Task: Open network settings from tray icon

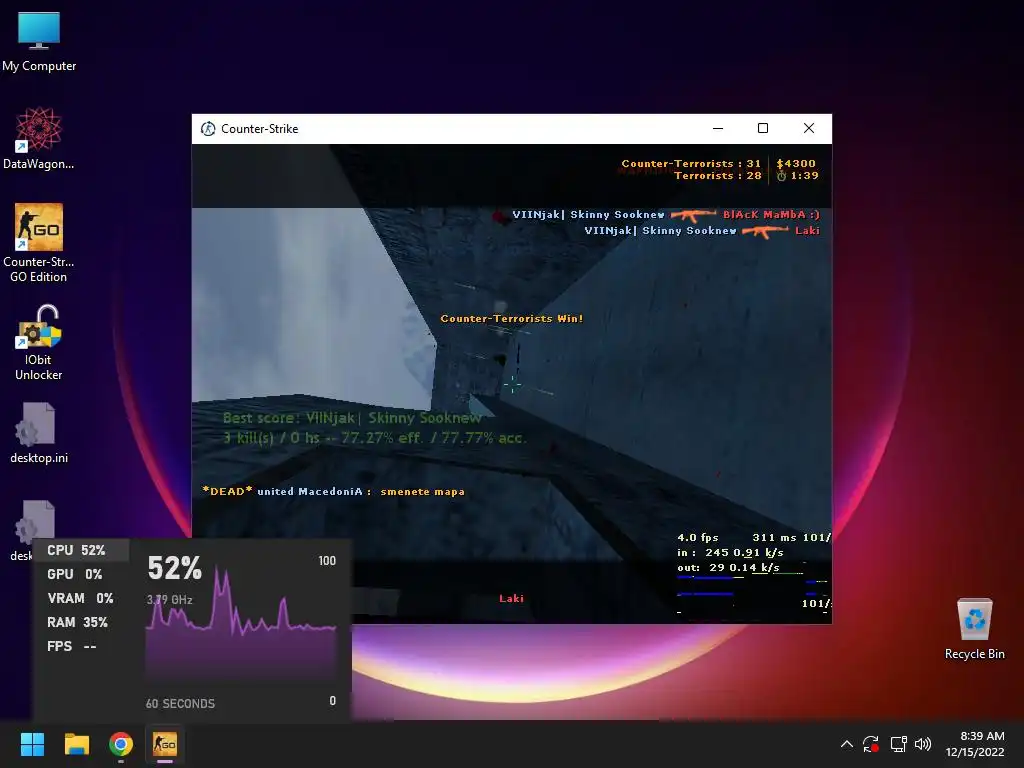Action: [x=898, y=744]
